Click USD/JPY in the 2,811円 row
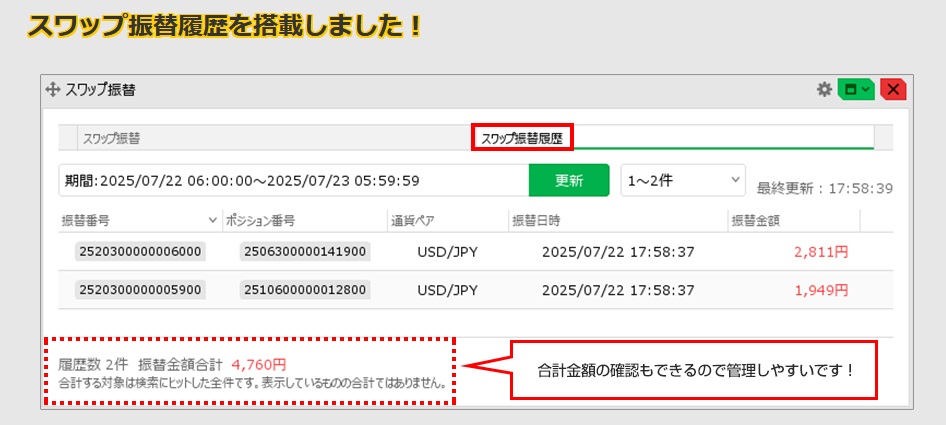Image resolution: width=946 pixels, height=425 pixels. [448, 252]
